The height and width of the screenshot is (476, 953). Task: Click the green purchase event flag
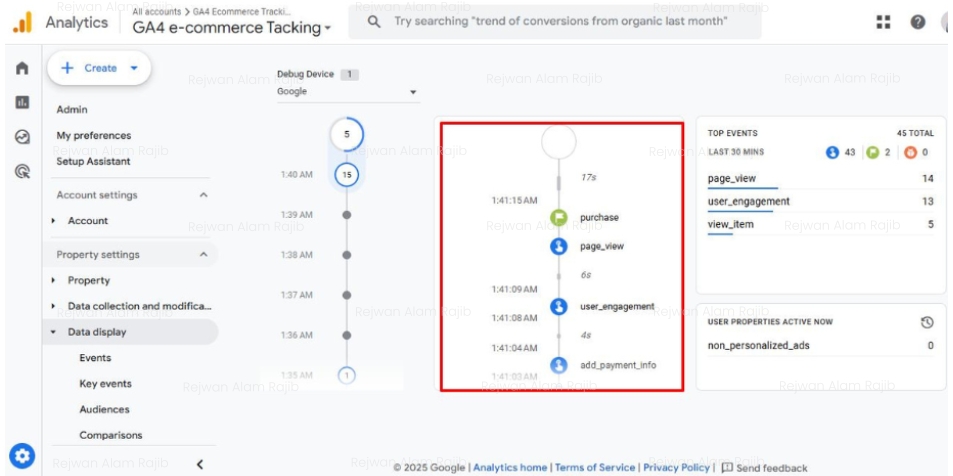(559, 217)
